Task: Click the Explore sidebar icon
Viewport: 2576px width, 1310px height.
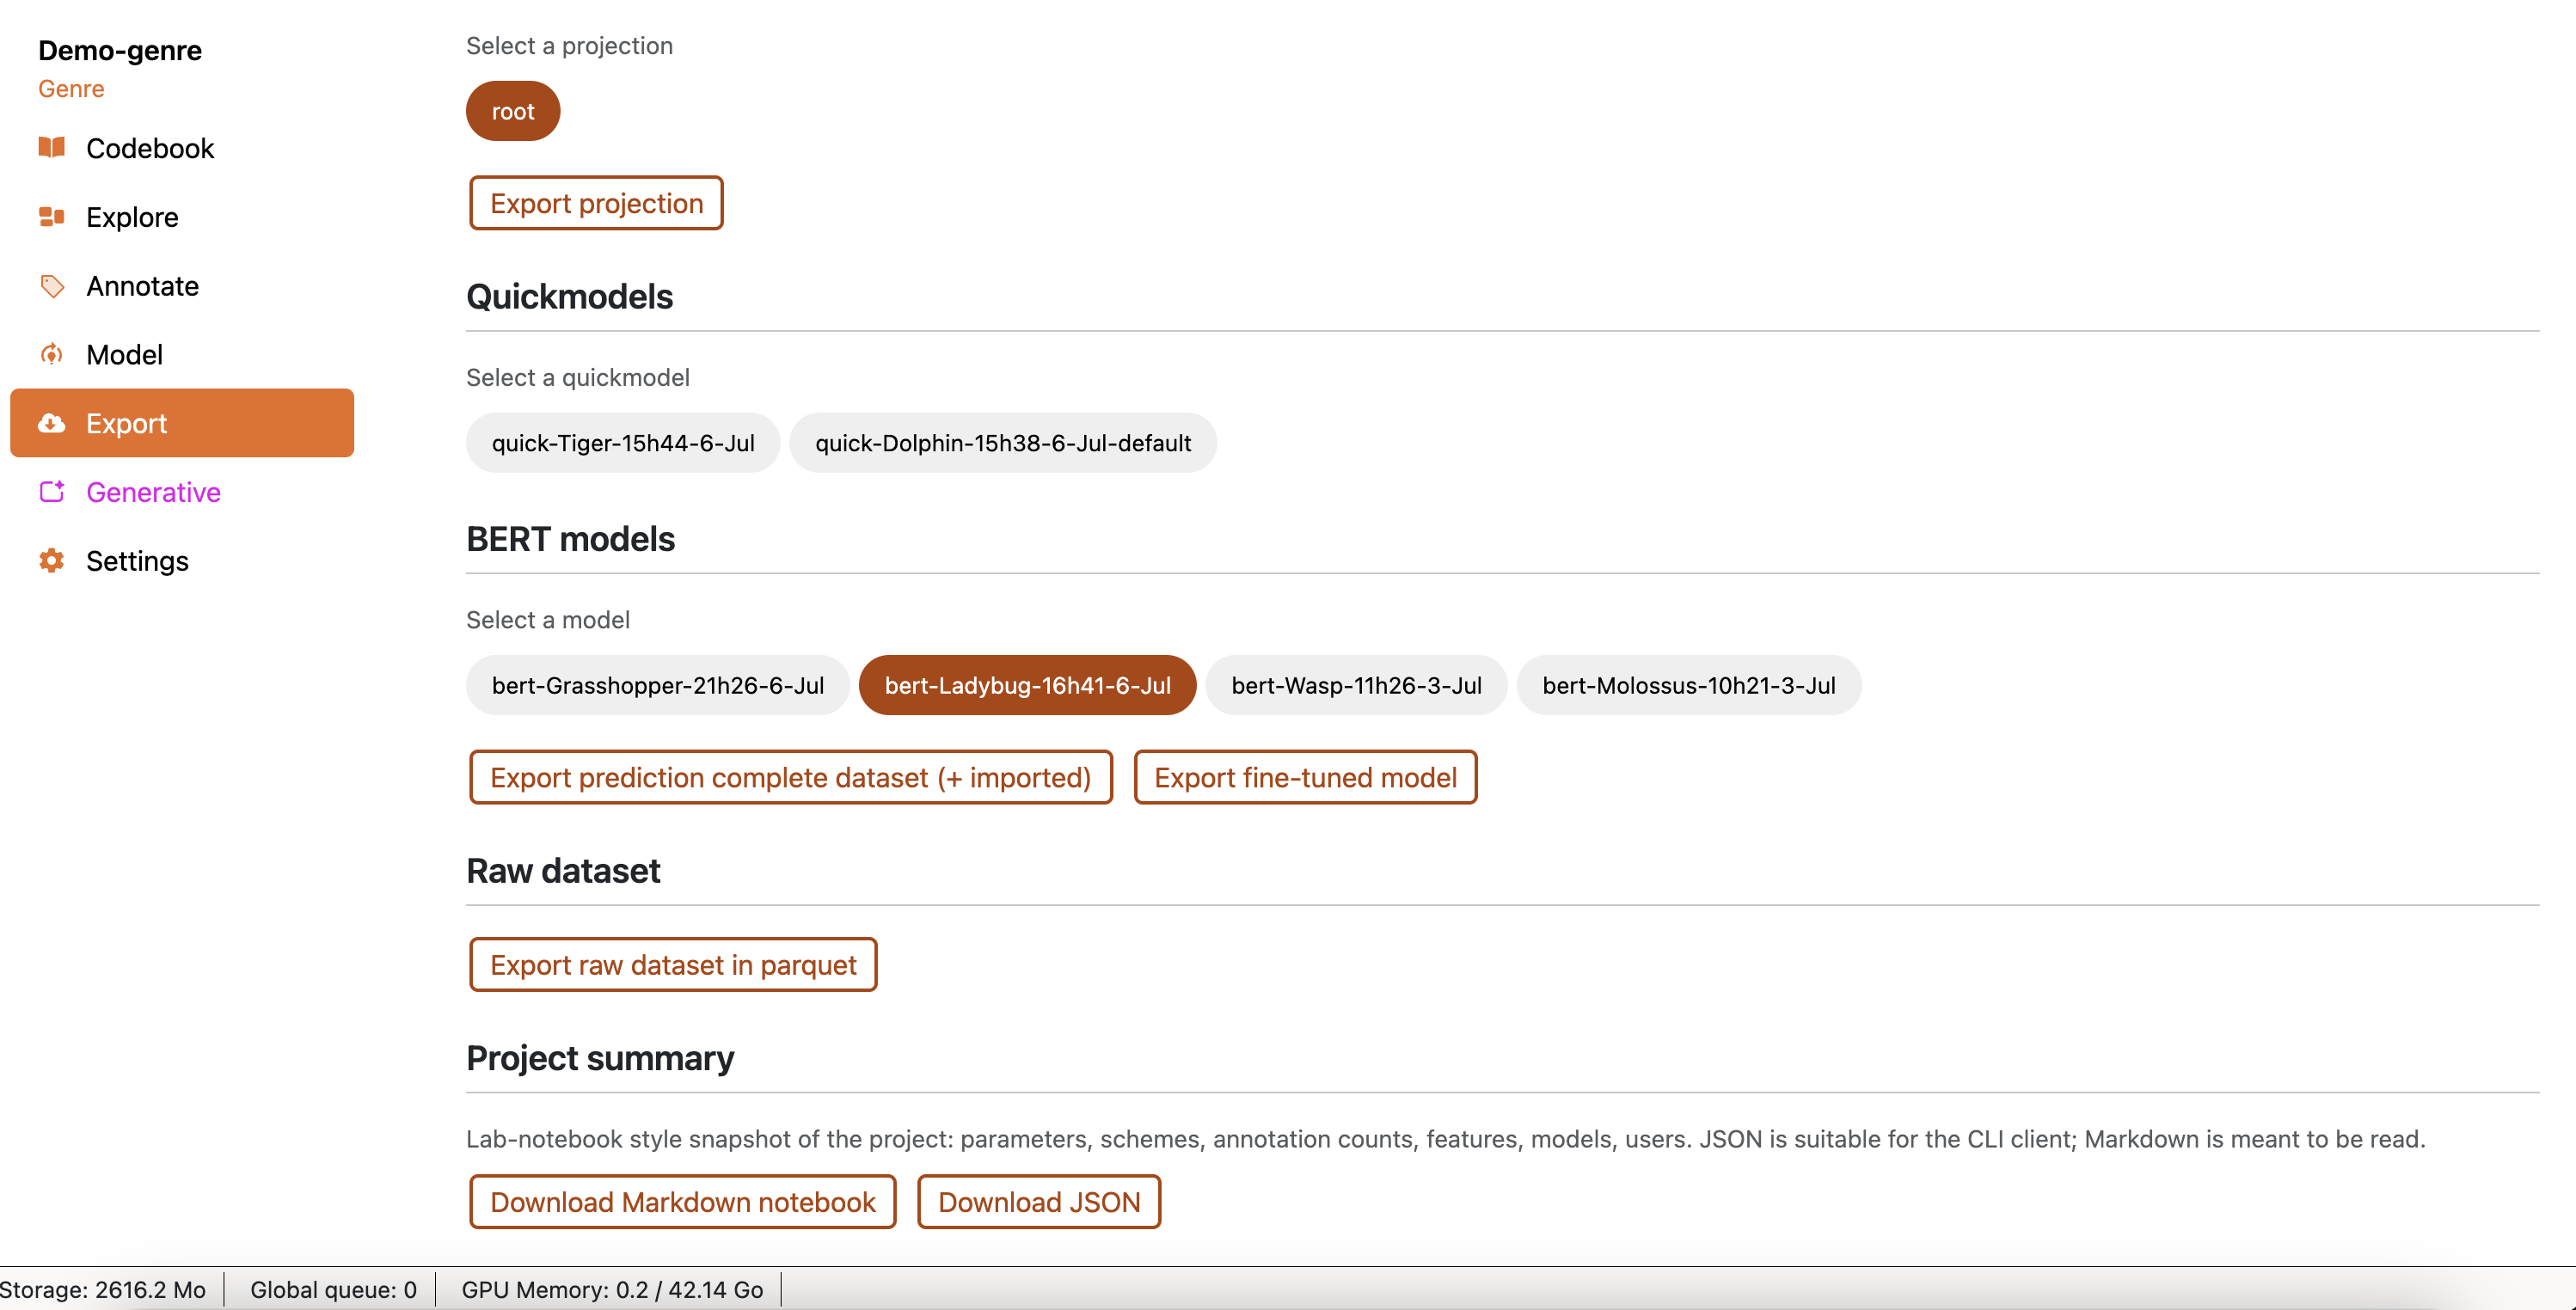Action: pyautogui.click(x=52, y=217)
